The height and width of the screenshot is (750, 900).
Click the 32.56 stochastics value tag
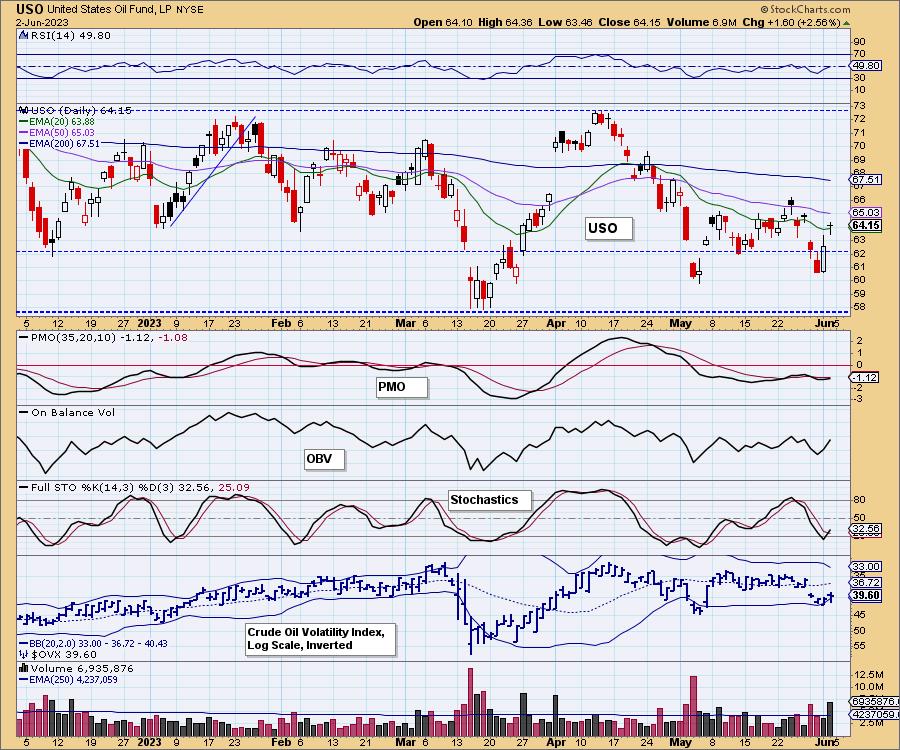click(x=866, y=529)
